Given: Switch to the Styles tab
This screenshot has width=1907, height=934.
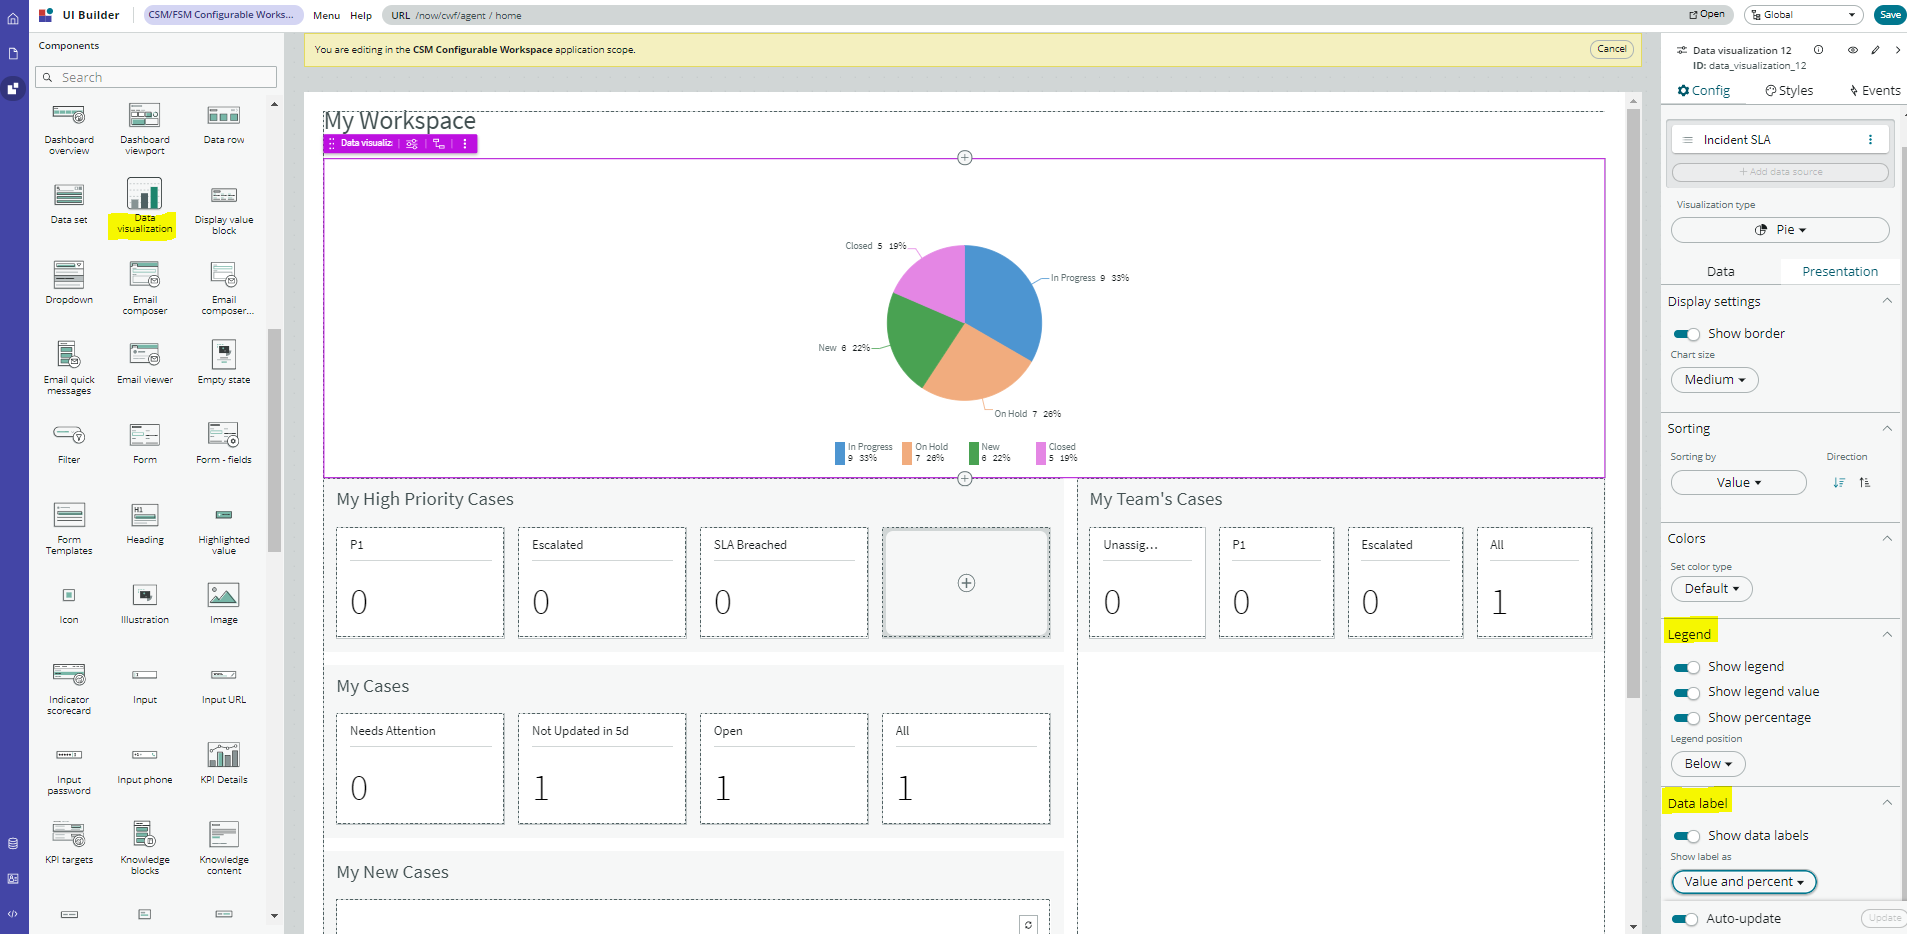Looking at the screenshot, I should (1789, 91).
